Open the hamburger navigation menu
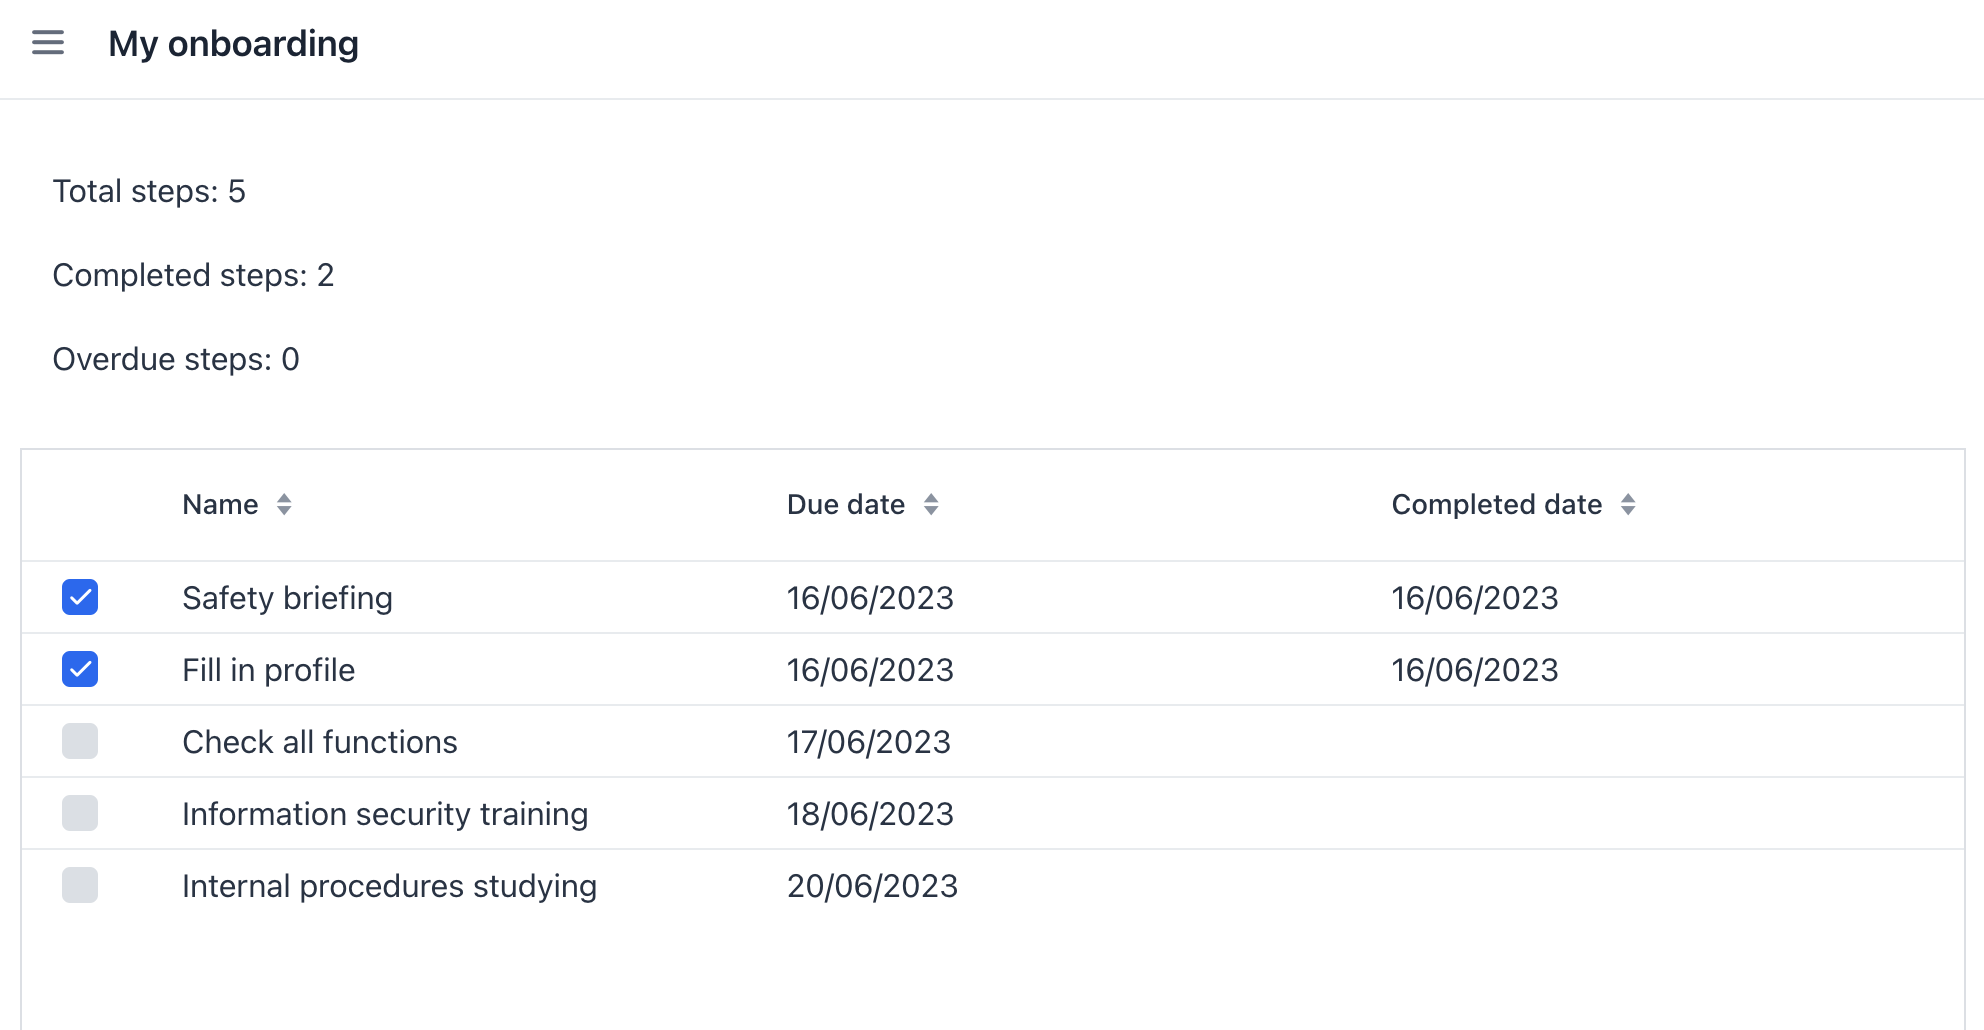 click(48, 43)
